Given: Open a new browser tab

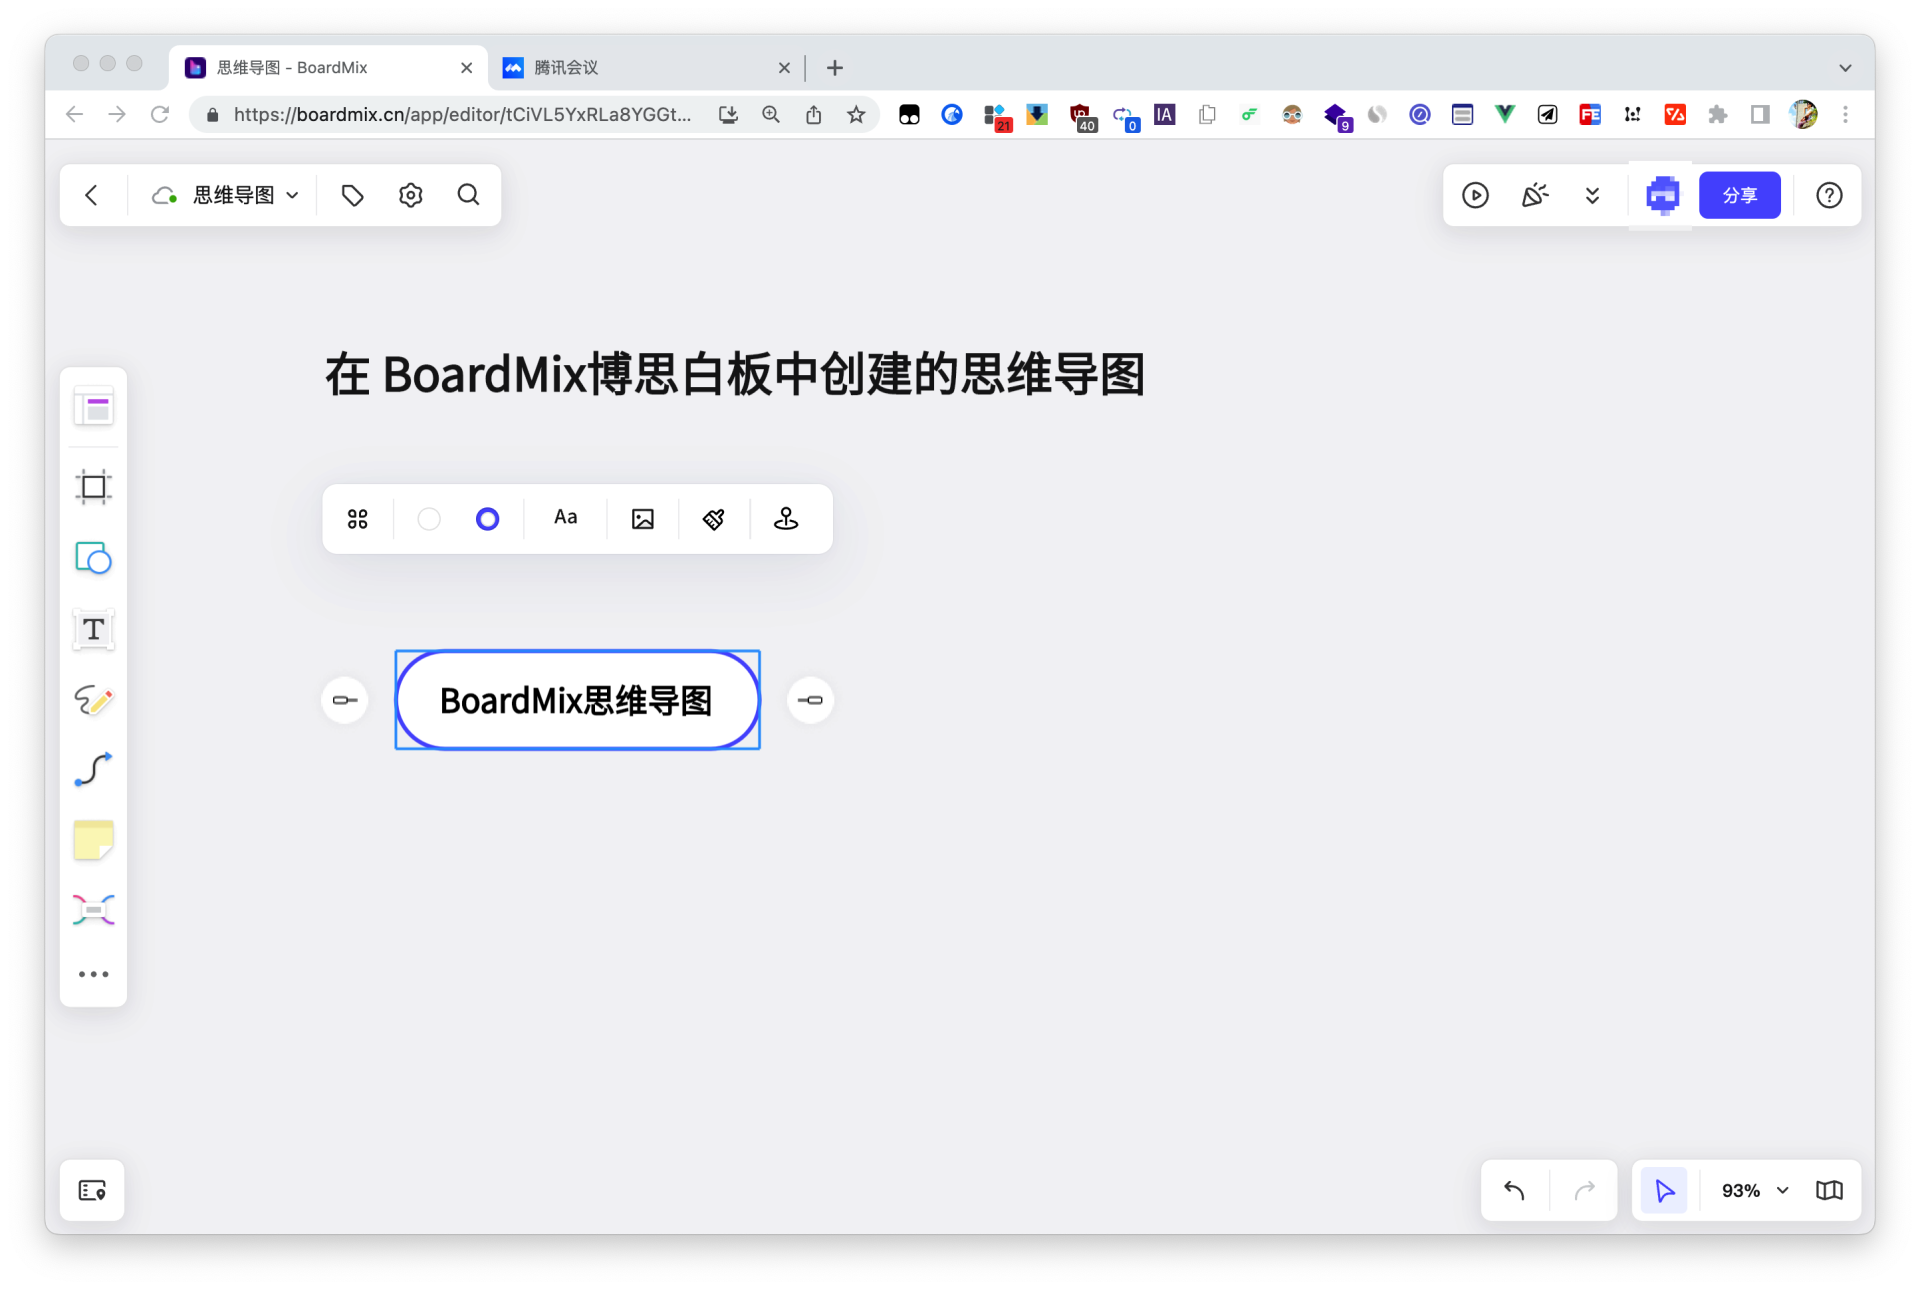Looking at the screenshot, I should coord(835,68).
